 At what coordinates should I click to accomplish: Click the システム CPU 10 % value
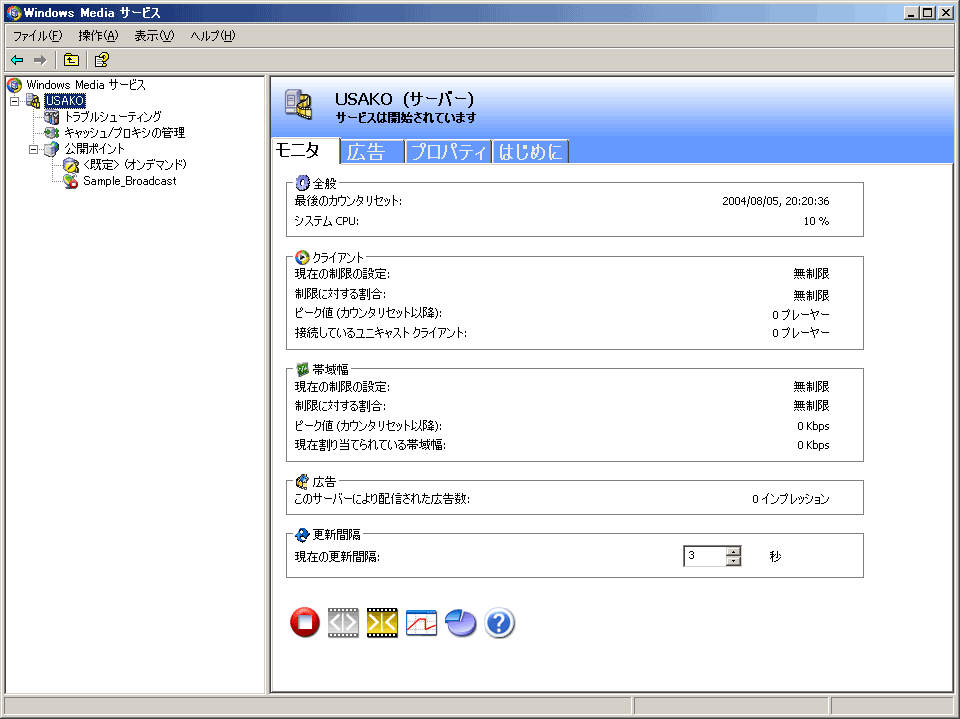(x=817, y=221)
